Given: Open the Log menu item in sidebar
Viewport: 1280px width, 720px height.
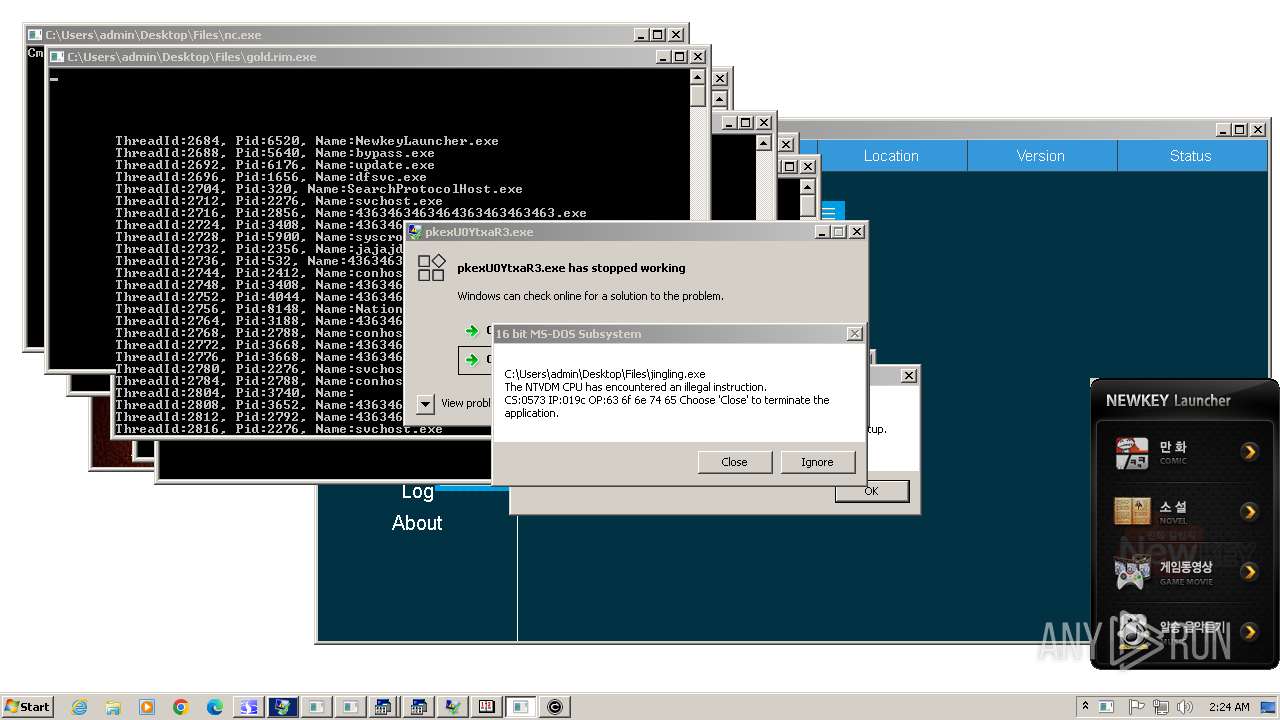Looking at the screenshot, I should tap(417, 491).
